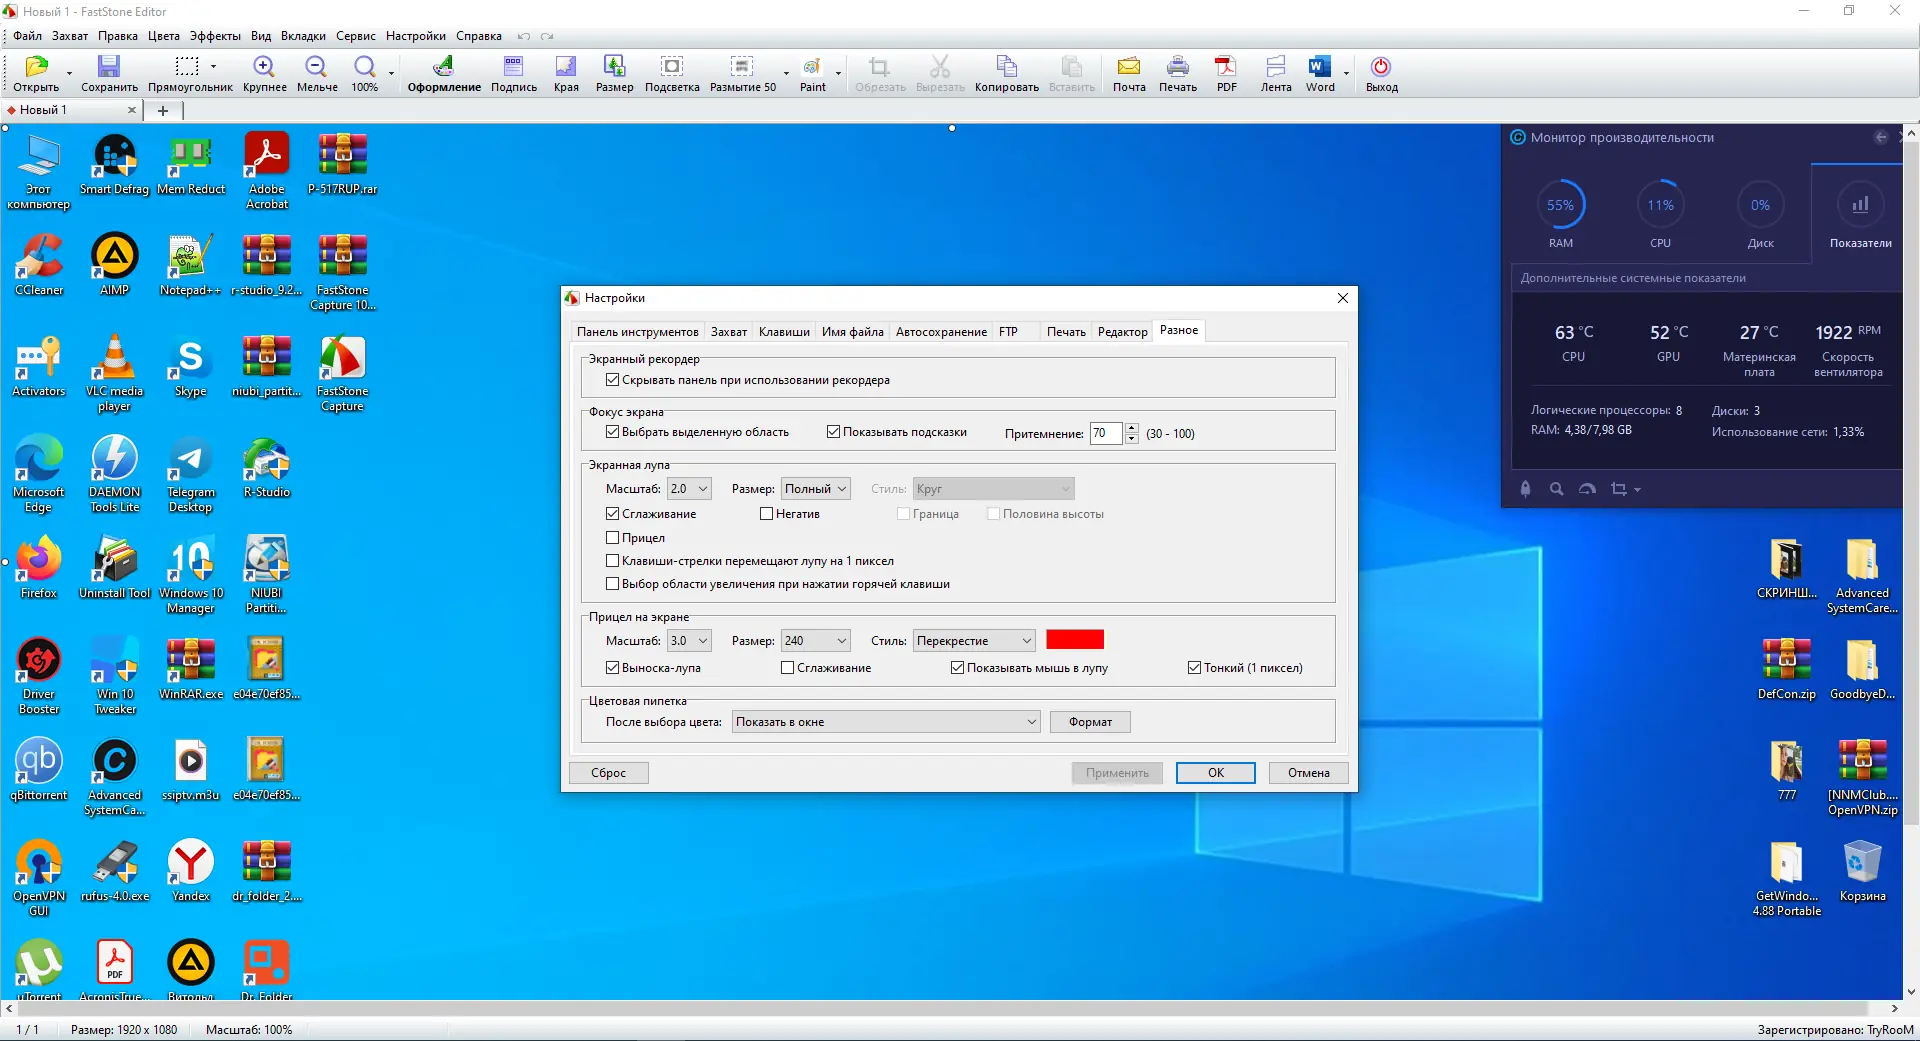Open crosshair Масштаб 3.0 dropdown

point(689,641)
